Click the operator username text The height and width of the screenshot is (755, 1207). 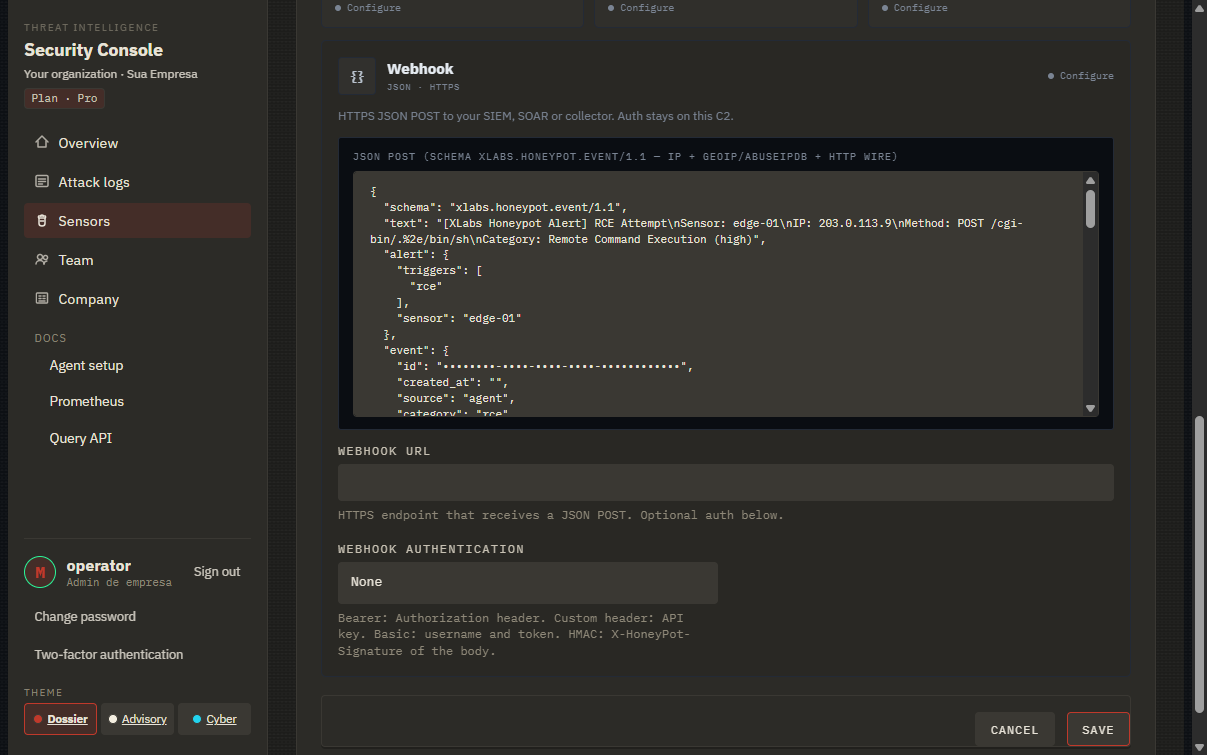(x=99, y=566)
